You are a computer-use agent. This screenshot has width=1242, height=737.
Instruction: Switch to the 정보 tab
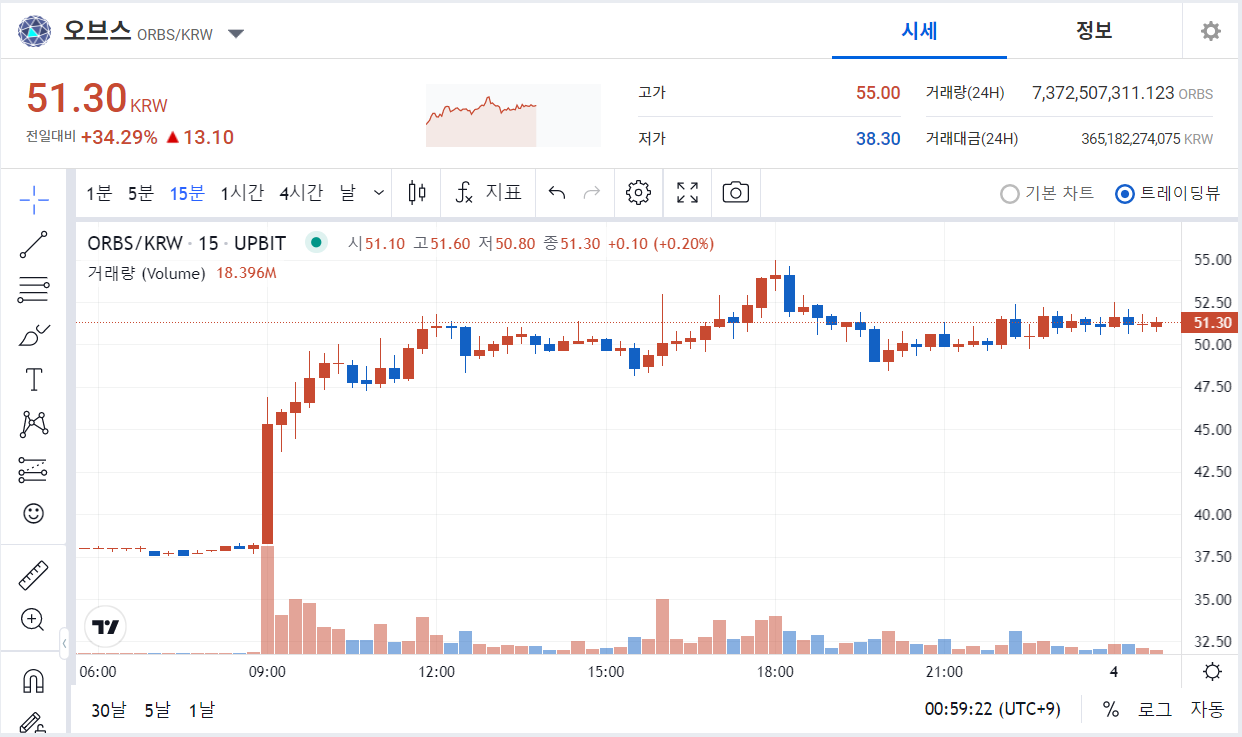[x=1094, y=30]
